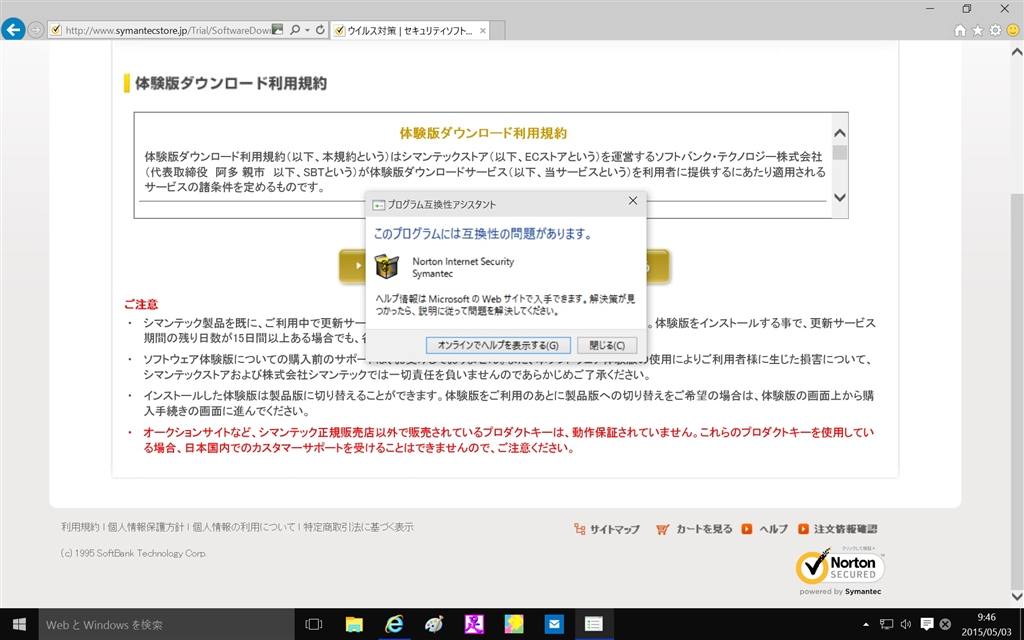Screen dimensions: 1024x640
Task: Open the Action Center notification icon
Action: pyautogui.click(x=926, y=624)
